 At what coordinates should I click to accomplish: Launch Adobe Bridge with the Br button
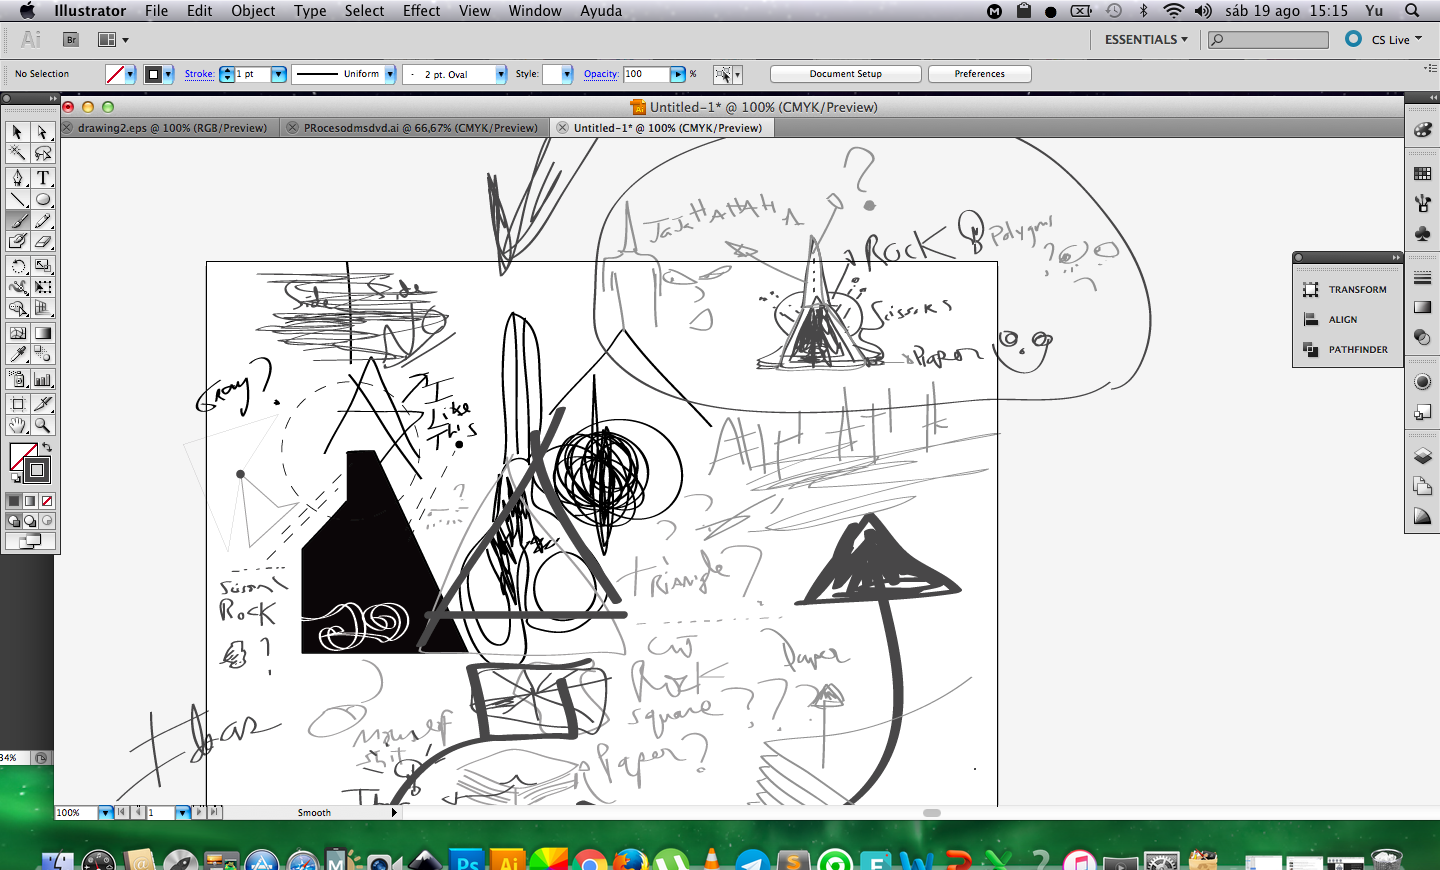[x=71, y=40]
